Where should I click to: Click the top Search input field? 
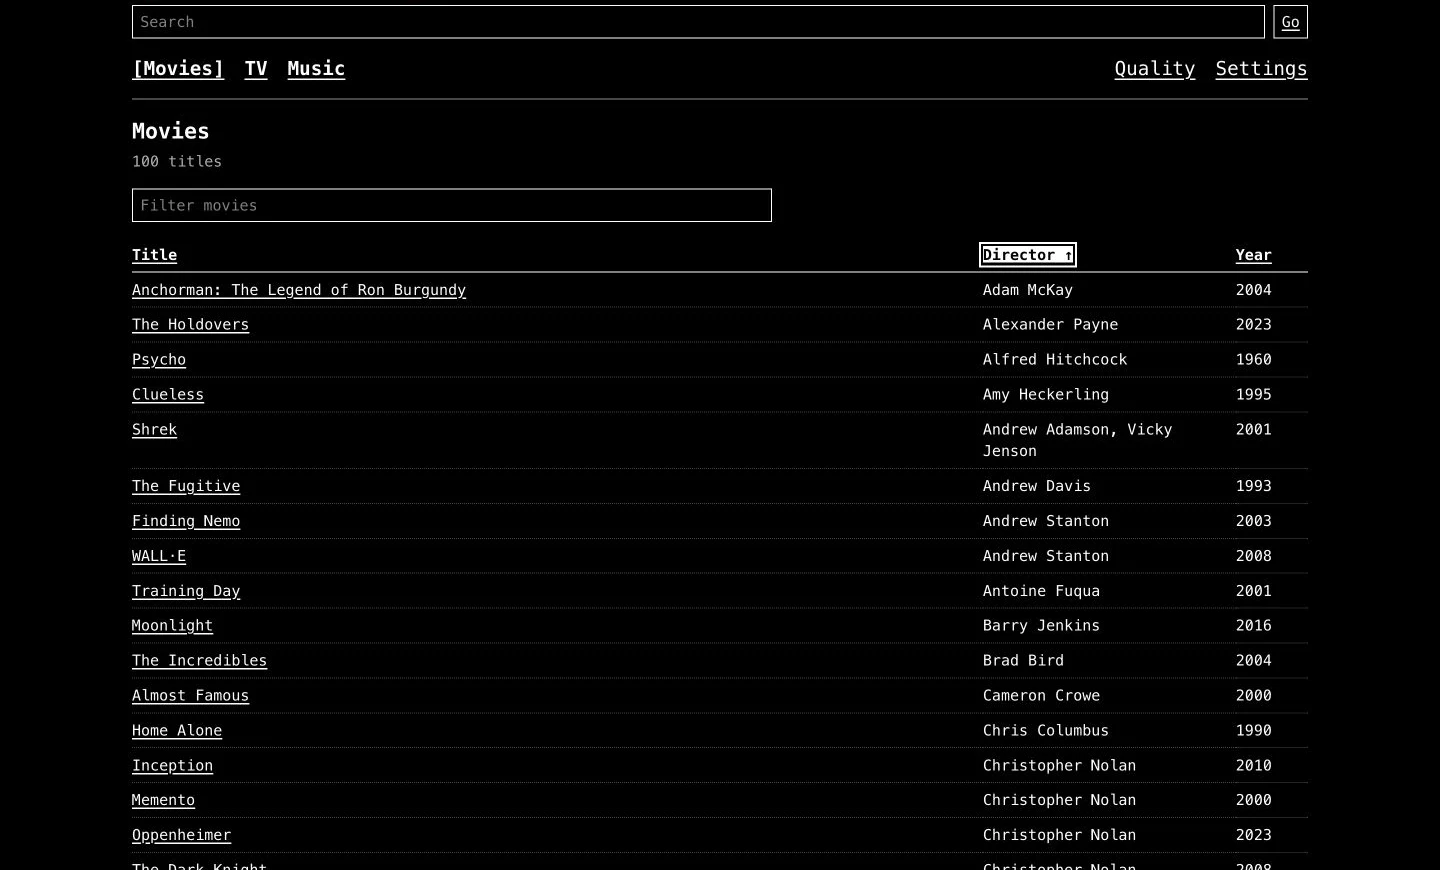(x=698, y=22)
